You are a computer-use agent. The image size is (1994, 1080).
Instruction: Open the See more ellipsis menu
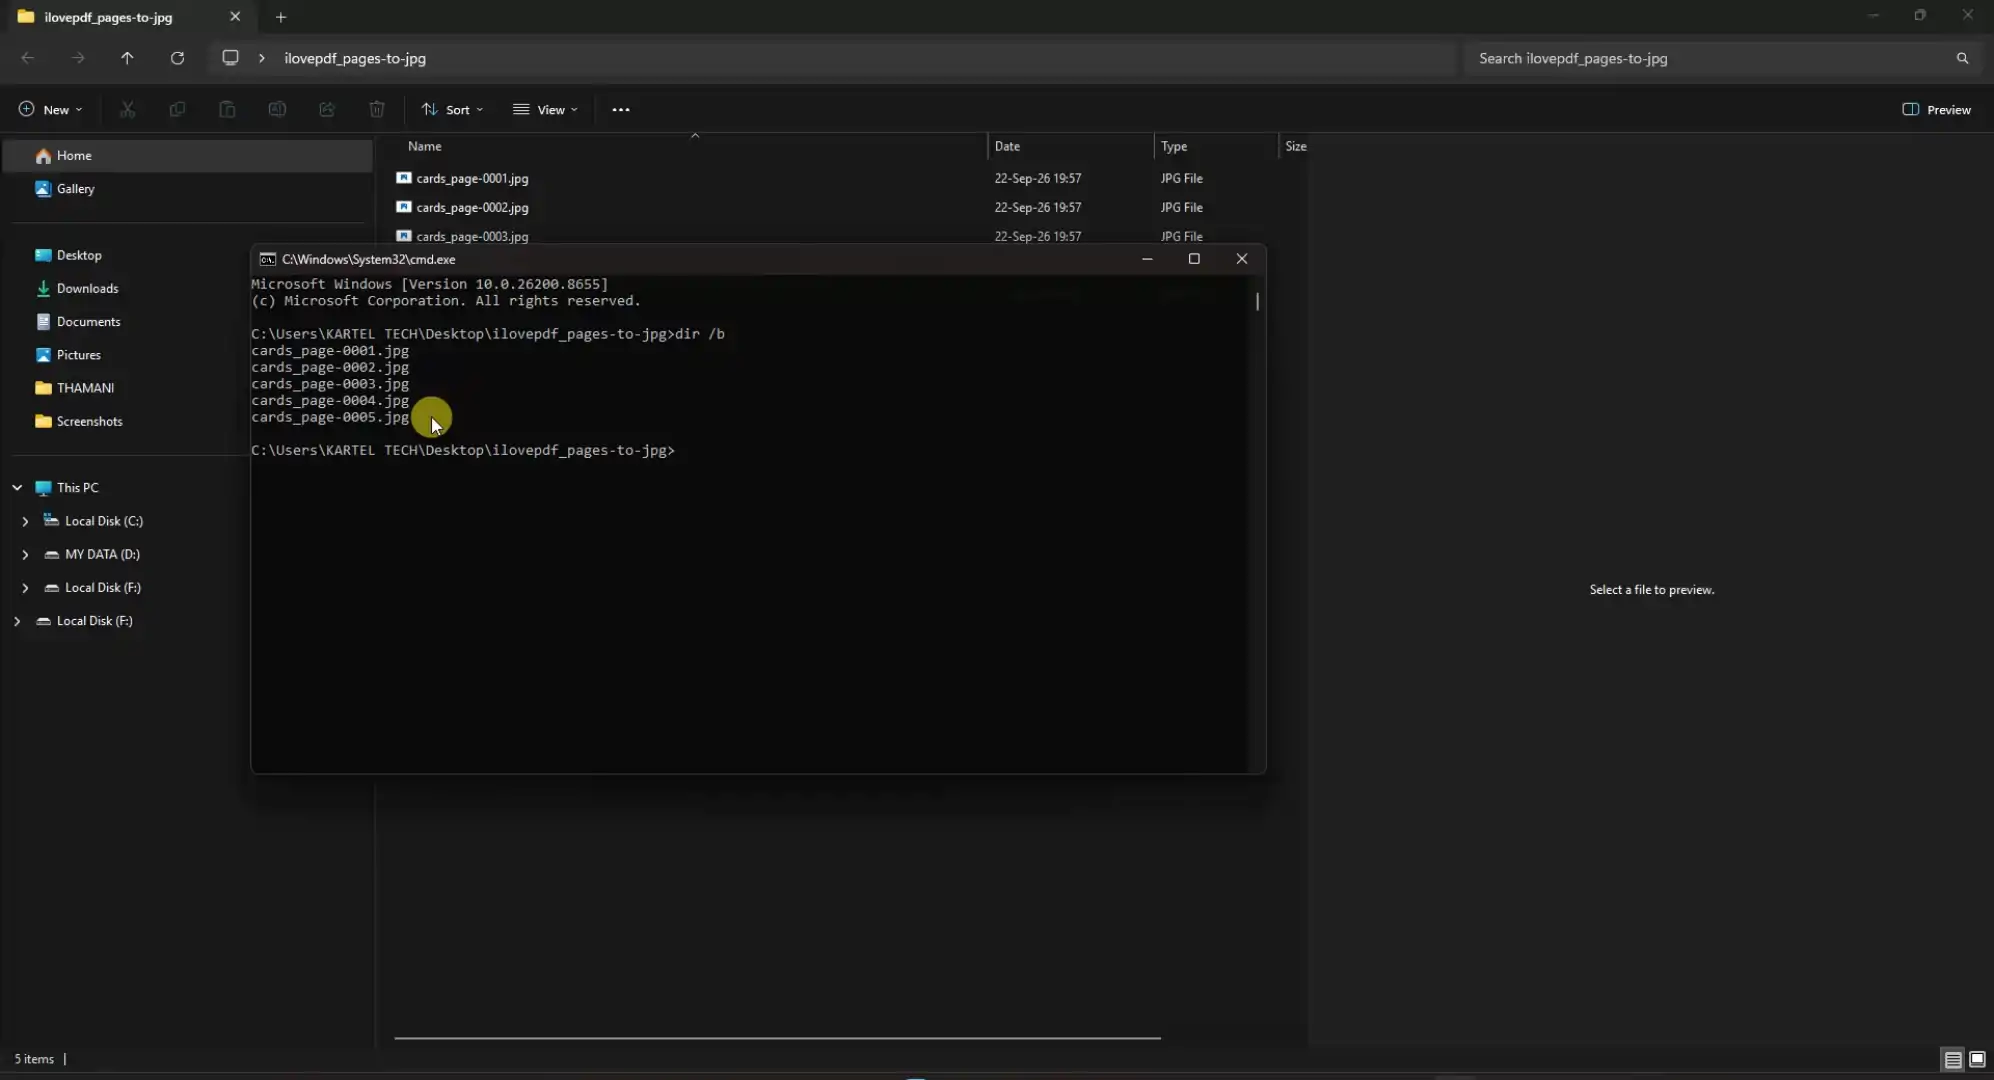(621, 110)
